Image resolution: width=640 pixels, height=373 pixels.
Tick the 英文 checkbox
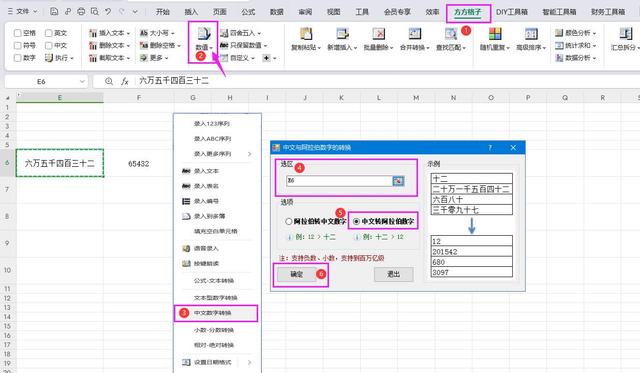click(49, 33)
